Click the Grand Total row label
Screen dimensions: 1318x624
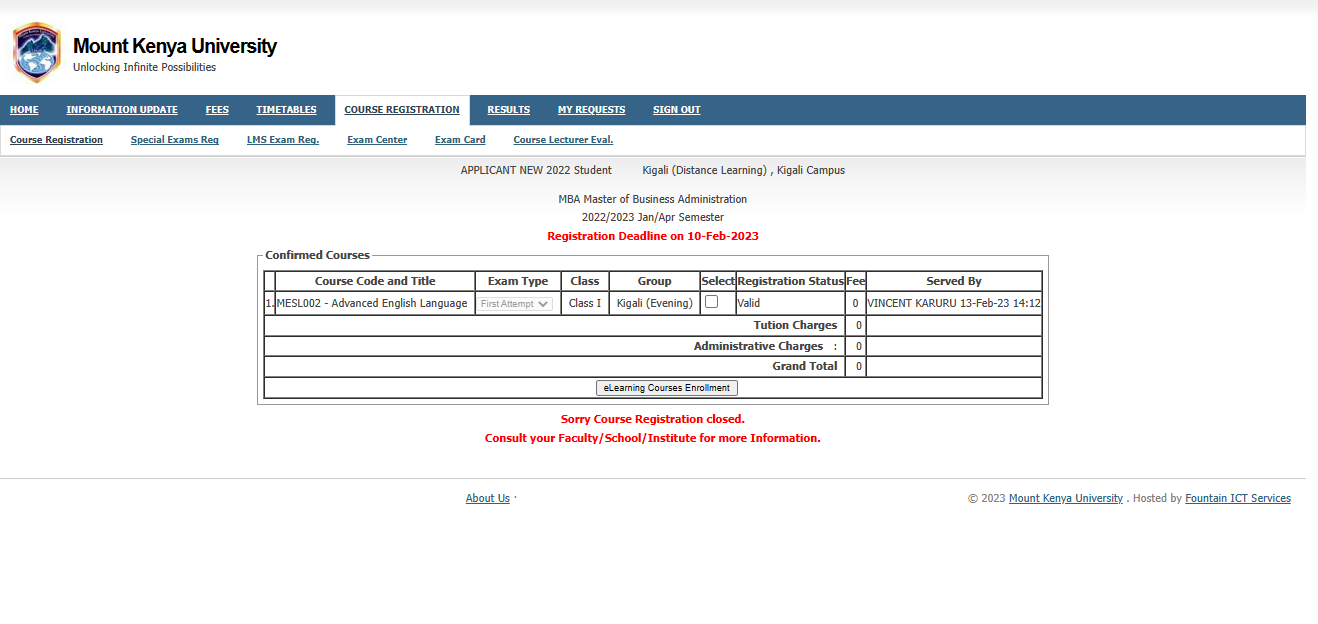(805, 366)
